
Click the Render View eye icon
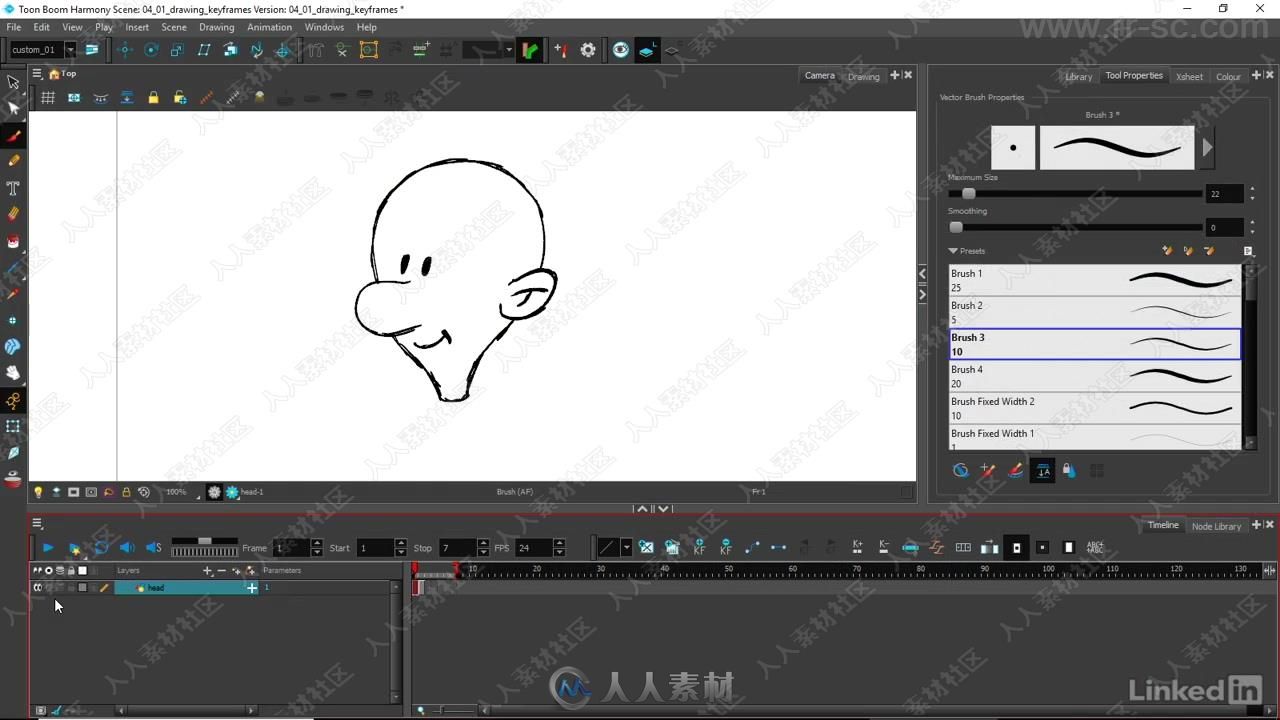(x=621, y=50)
